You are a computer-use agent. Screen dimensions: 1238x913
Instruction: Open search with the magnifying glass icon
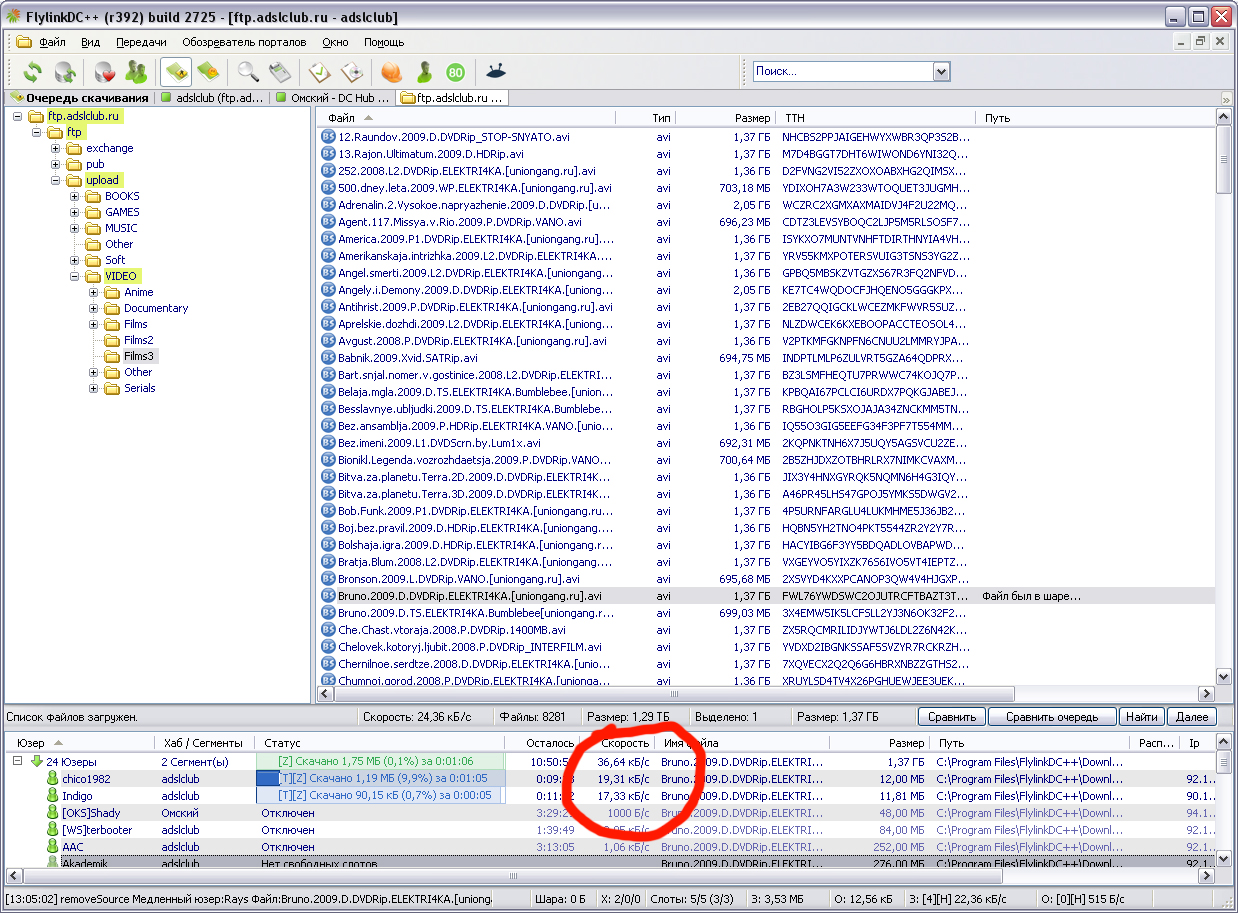pyautogui.click(x=248, y=72)
